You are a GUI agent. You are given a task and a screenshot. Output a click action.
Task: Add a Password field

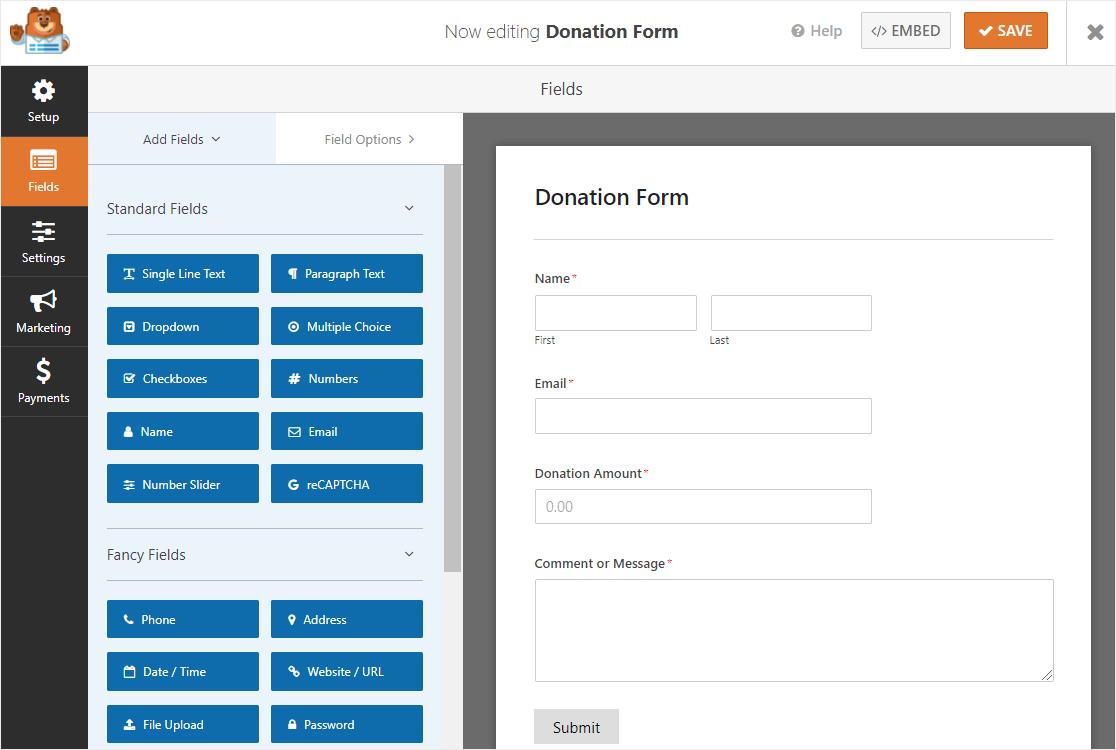tap(347, 724)
